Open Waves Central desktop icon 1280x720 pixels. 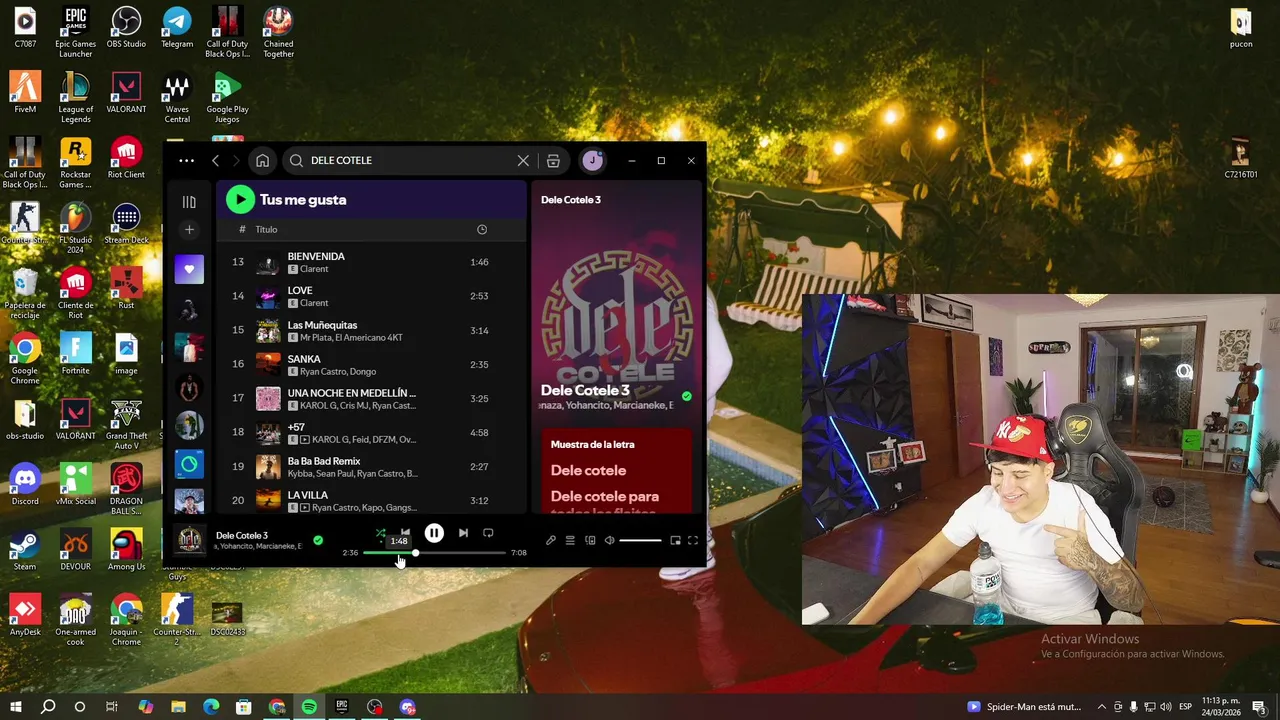(177, 98)
